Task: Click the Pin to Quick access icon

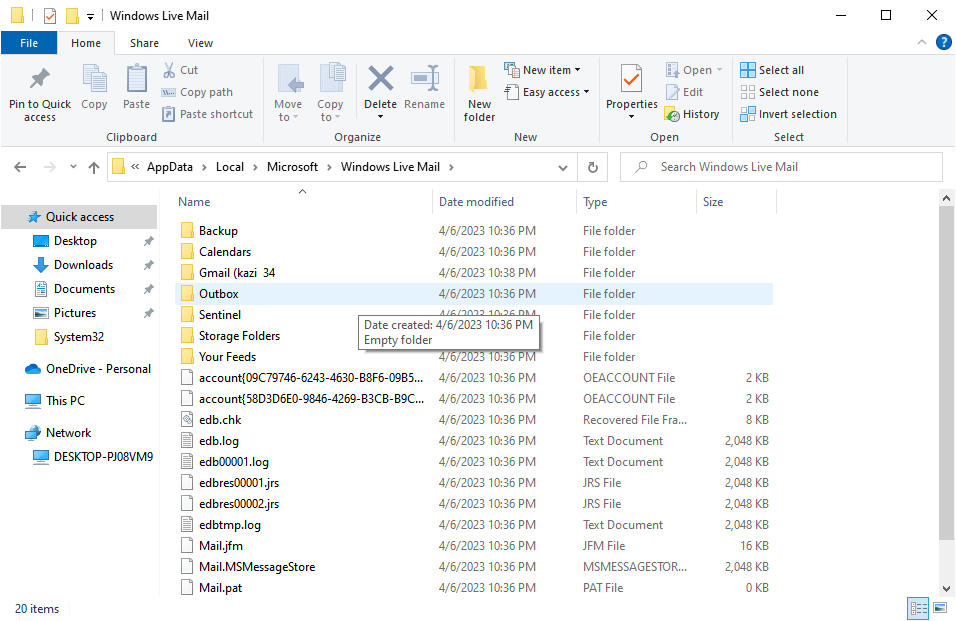Action: pos(40,79)
